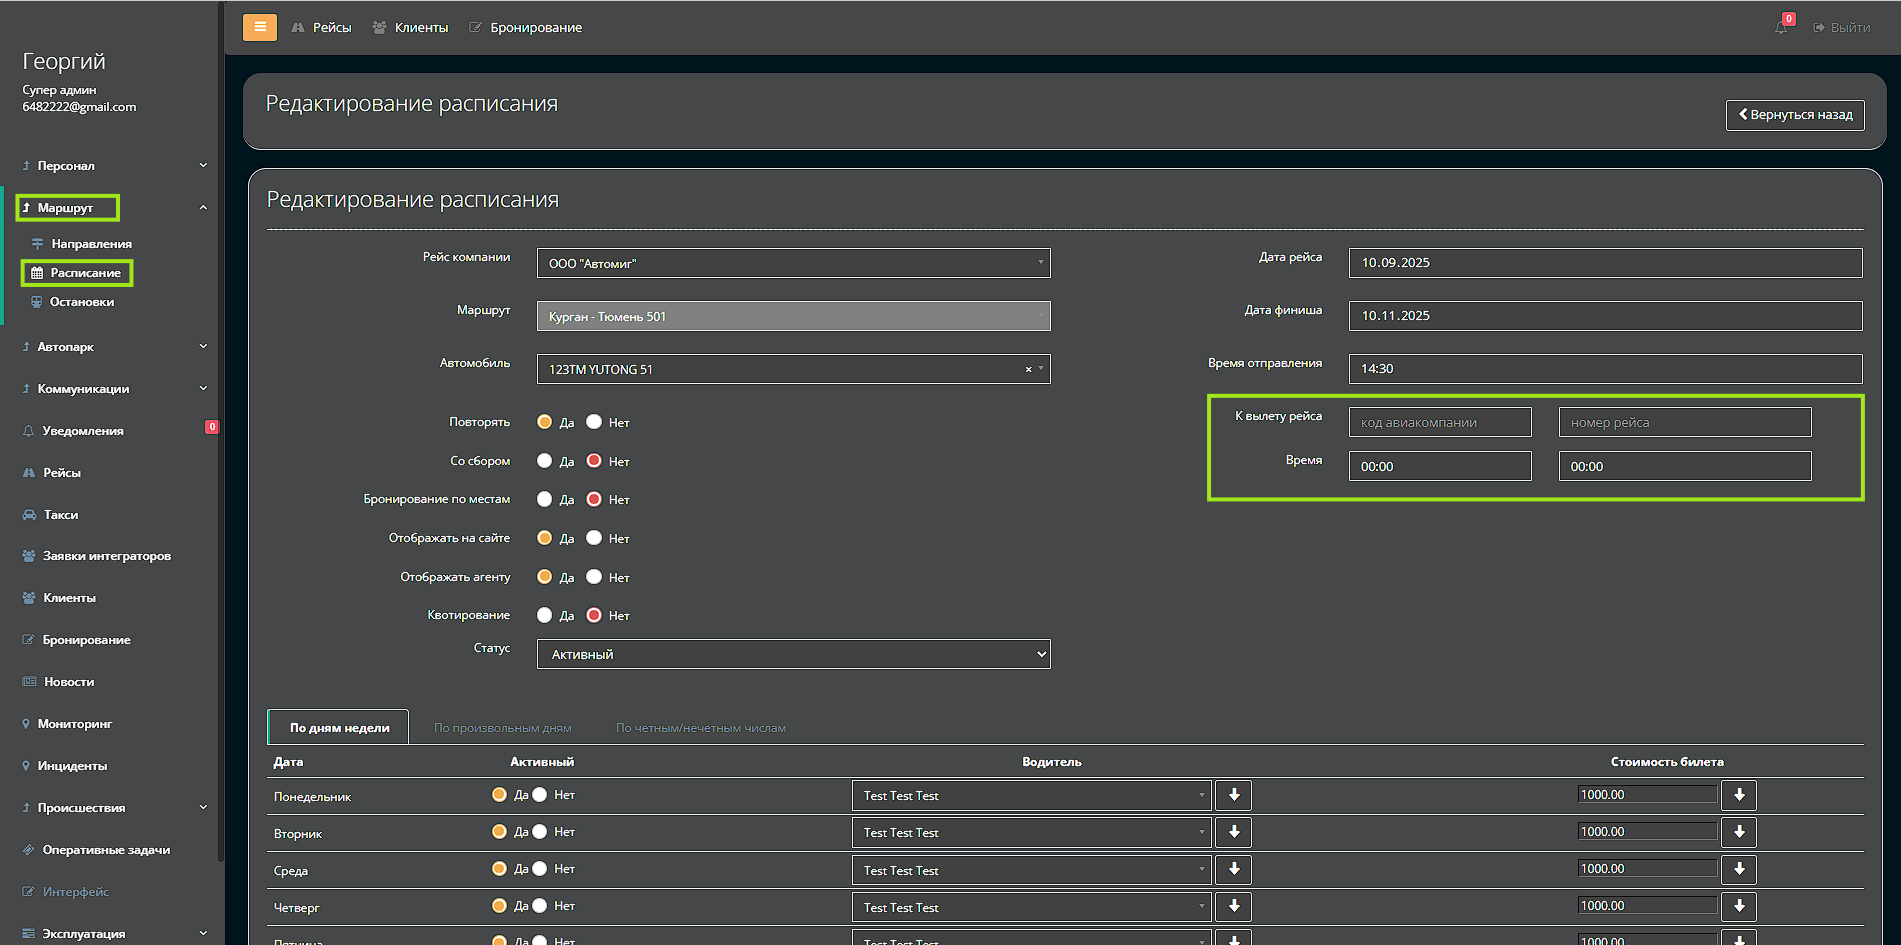This screenshot has width=1901, height=945.
Task: Click the Расписание calendar icon
Action: pos(37,273)
